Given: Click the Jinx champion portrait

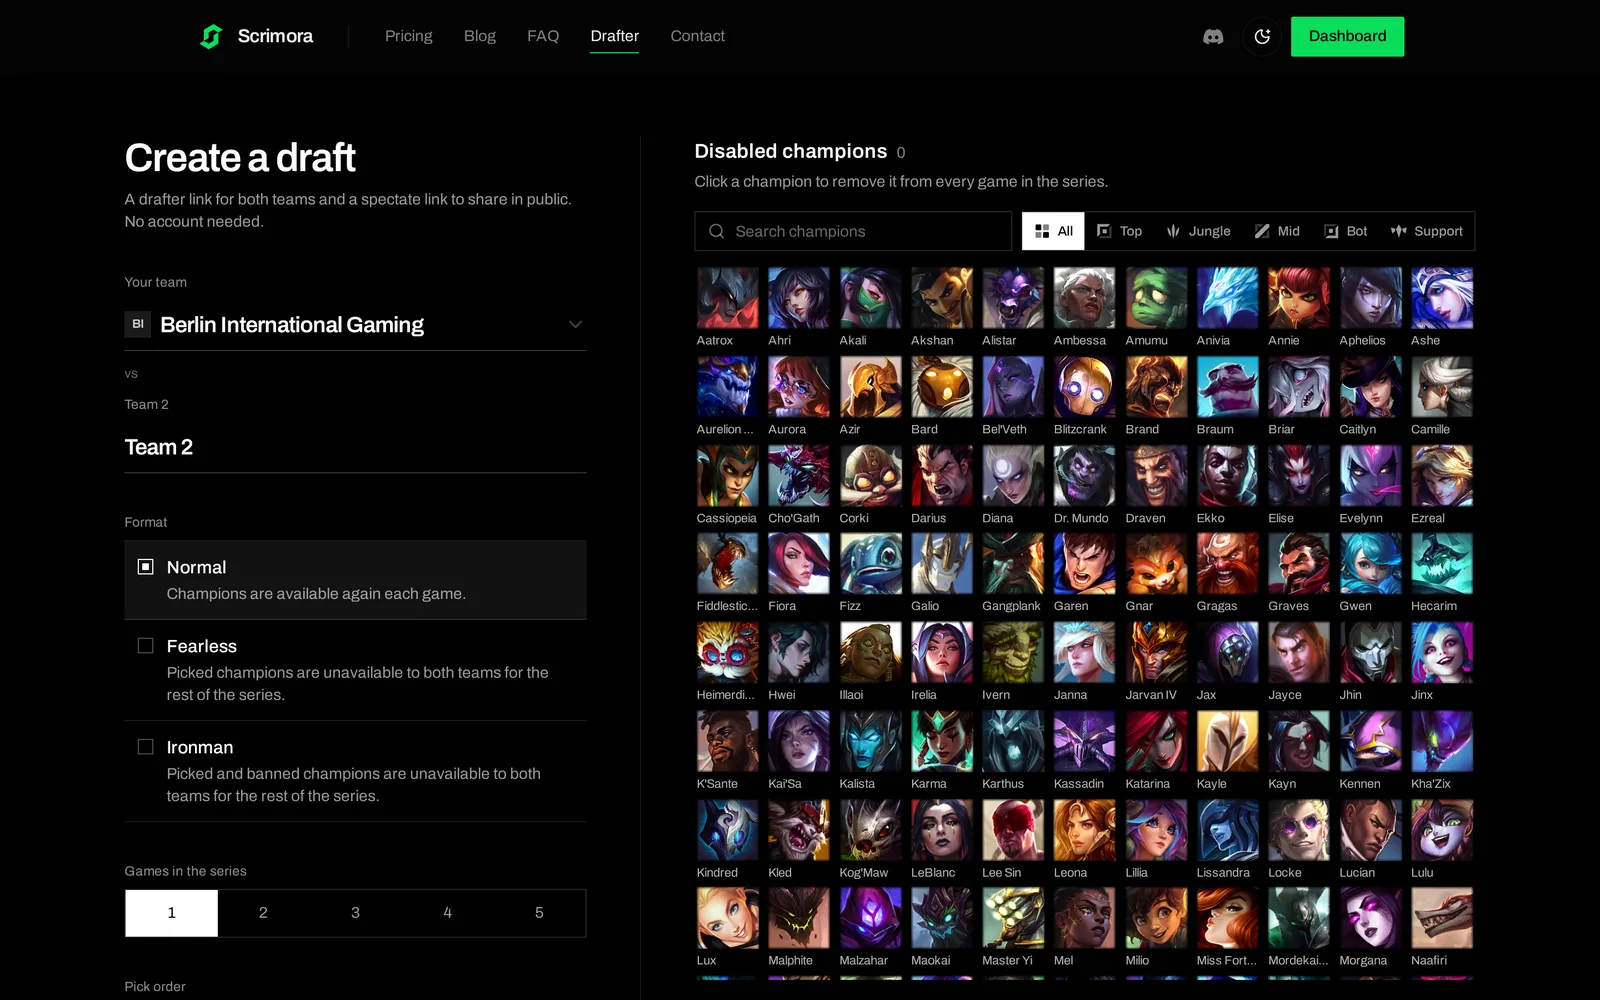Looking at the screenshot, I should (1442, 653).
